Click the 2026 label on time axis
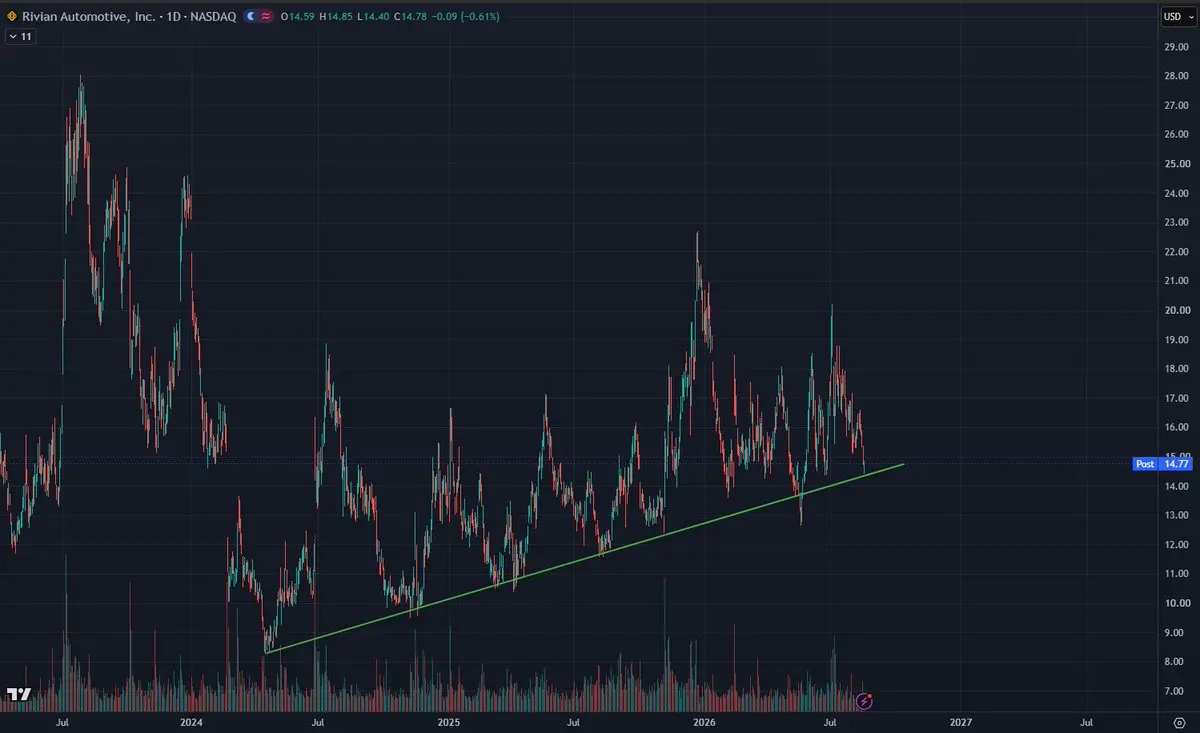1200x733 pixels. coord(704,721)
